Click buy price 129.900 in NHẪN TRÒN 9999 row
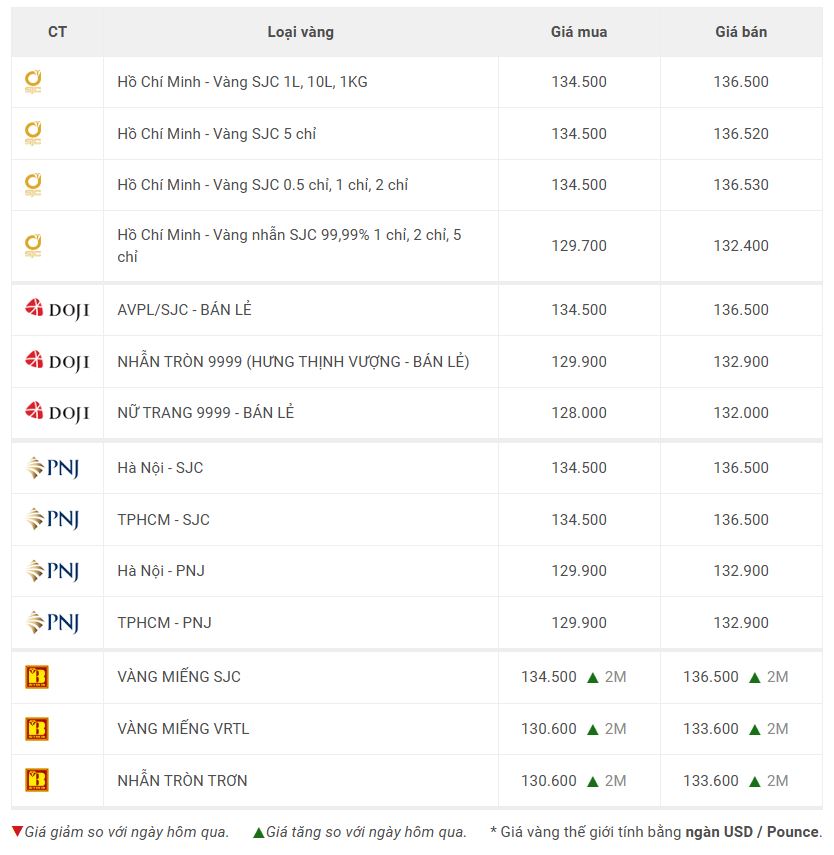This screenshot has height=855, width=834. point(579,362)
